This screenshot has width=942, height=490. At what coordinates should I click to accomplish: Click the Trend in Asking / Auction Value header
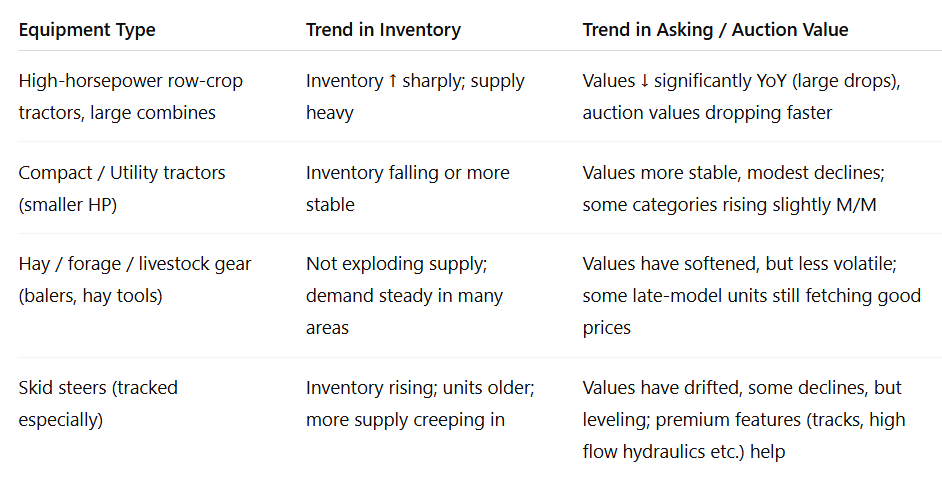715,30
